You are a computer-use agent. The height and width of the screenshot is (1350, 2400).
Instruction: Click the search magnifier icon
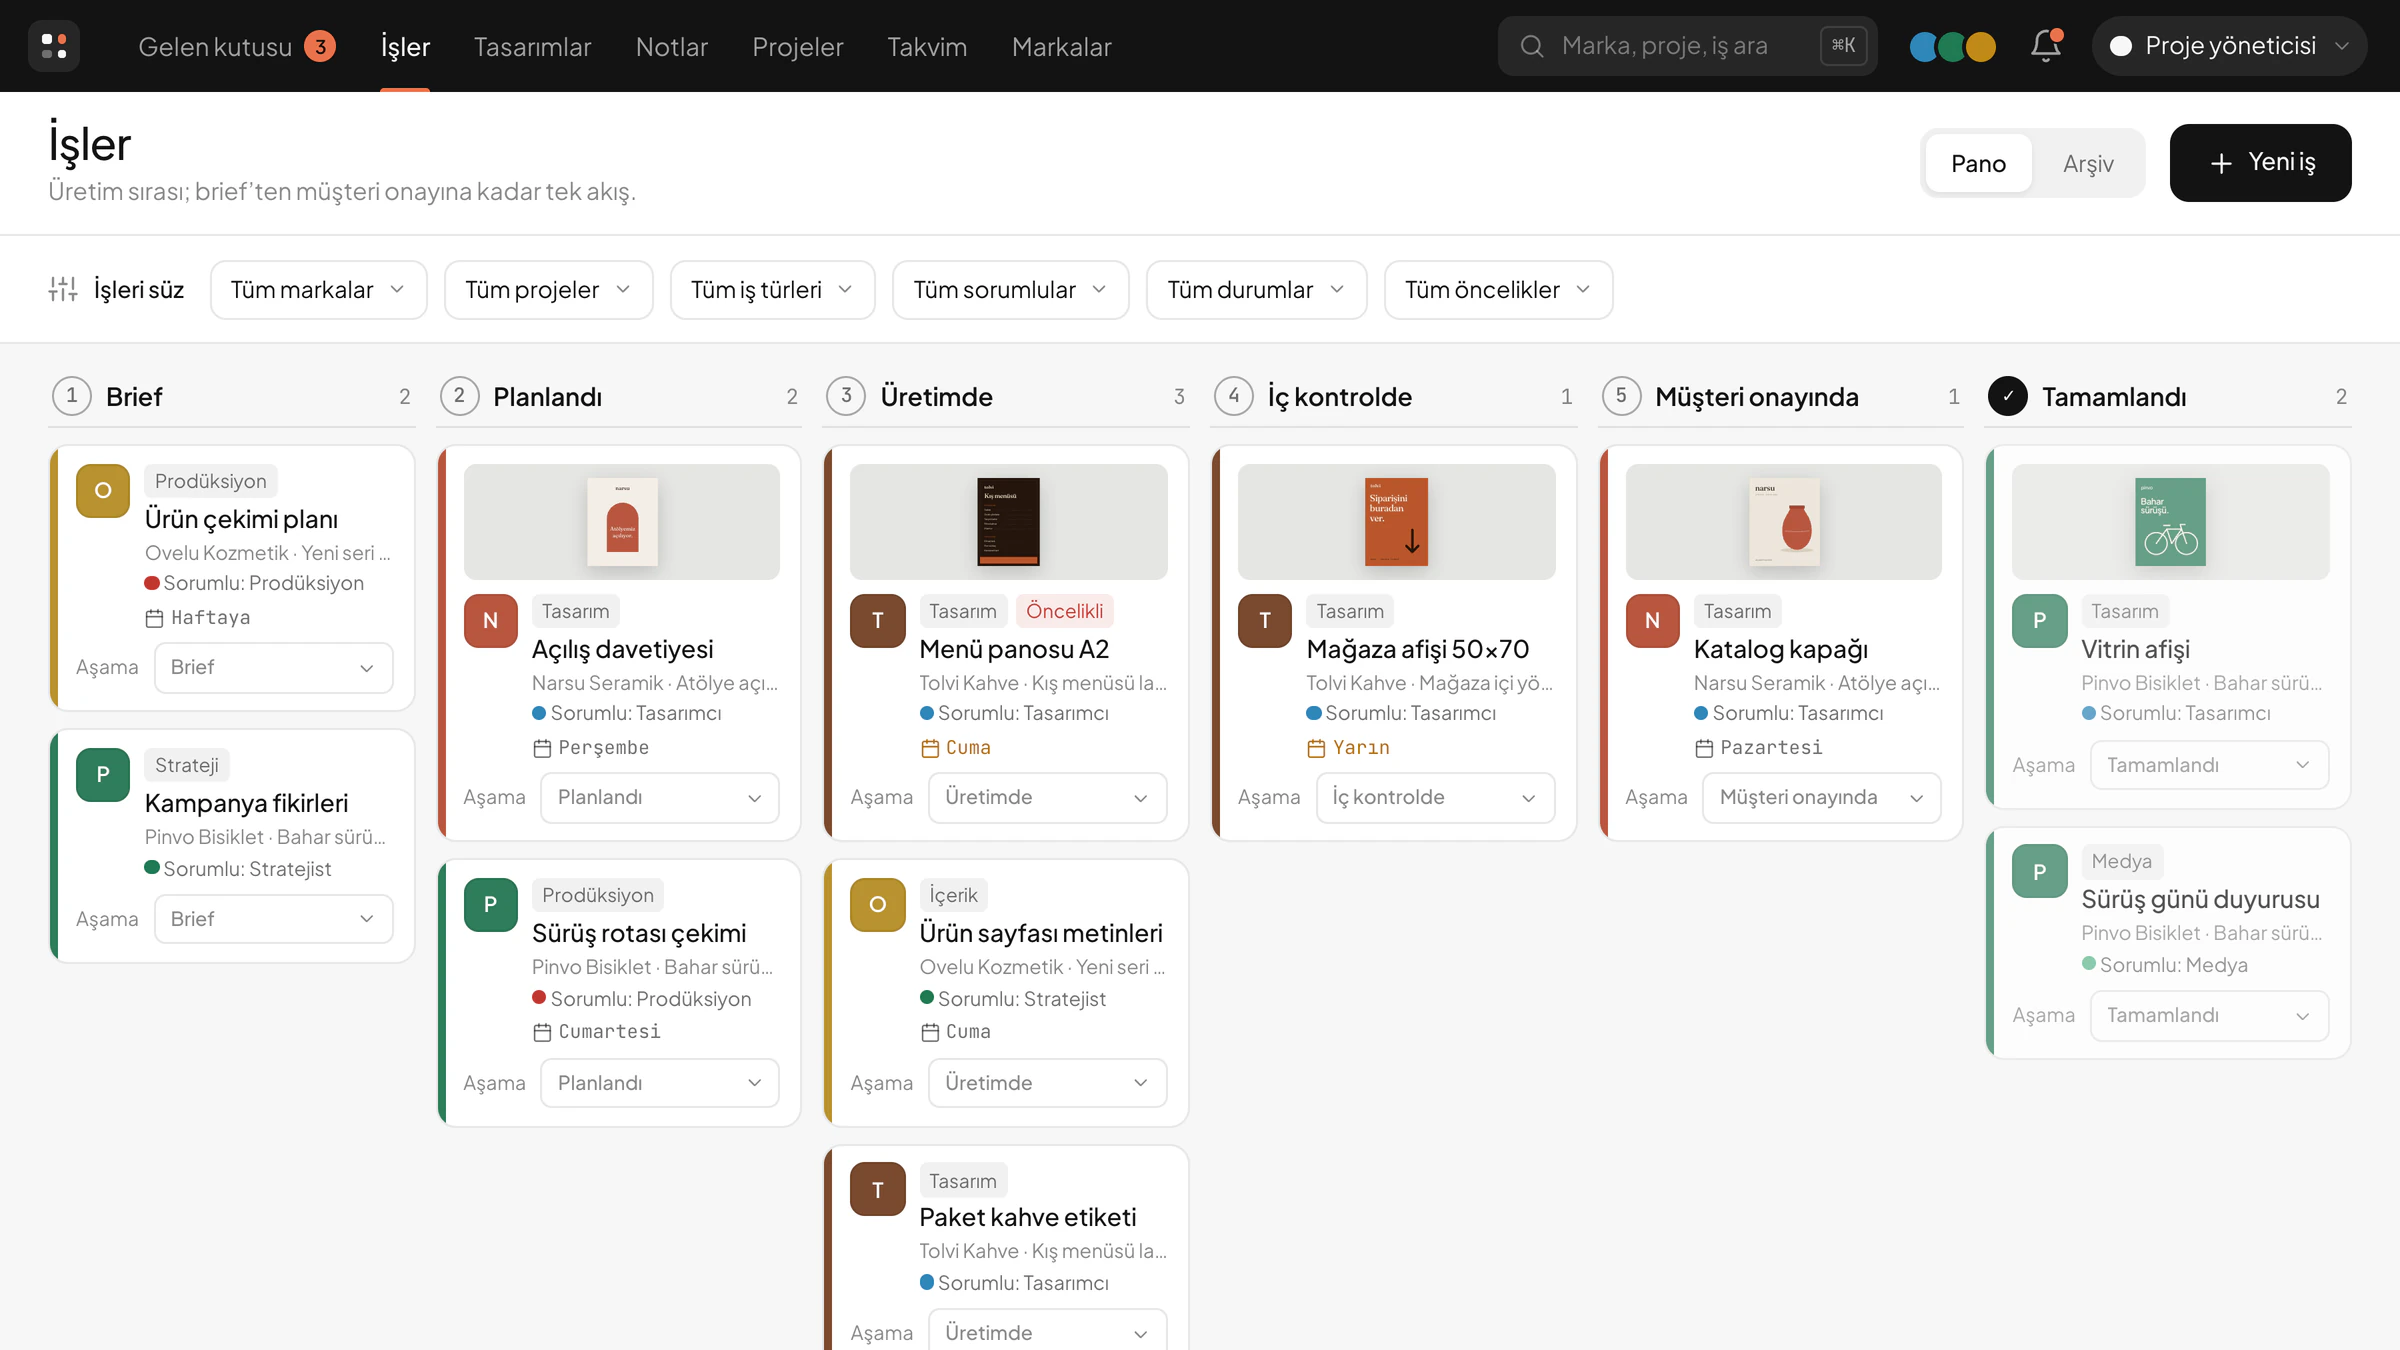[1531, 46]
